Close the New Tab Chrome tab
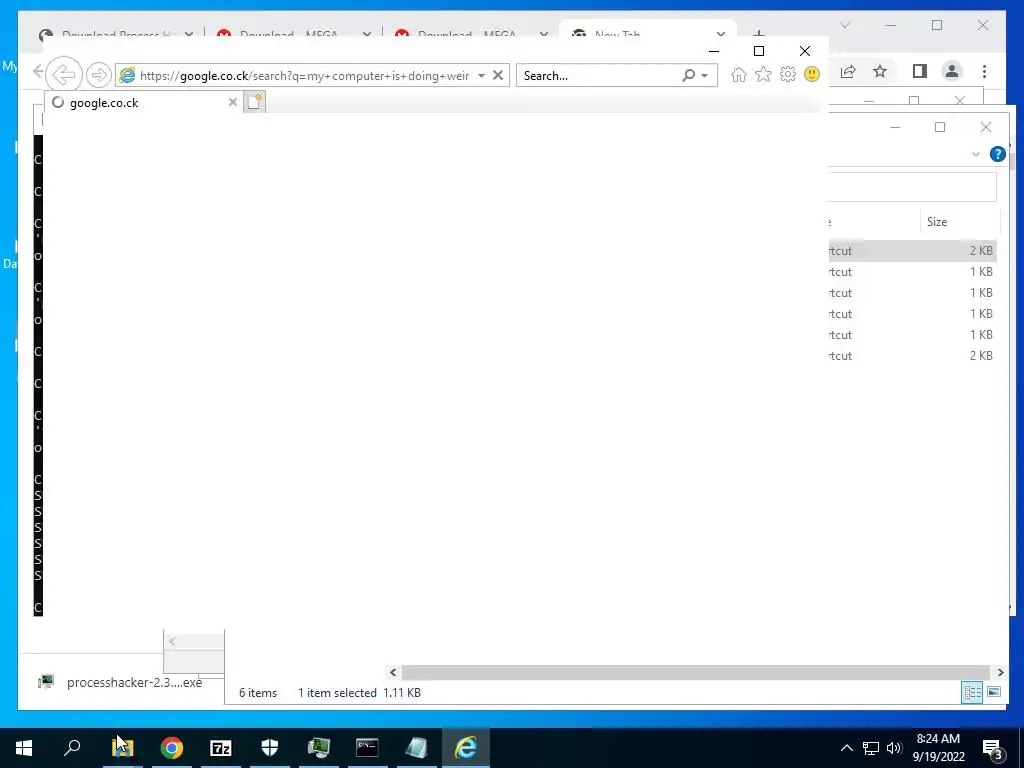The width and height of the screenshot is (1024, 768). [720, 34]
